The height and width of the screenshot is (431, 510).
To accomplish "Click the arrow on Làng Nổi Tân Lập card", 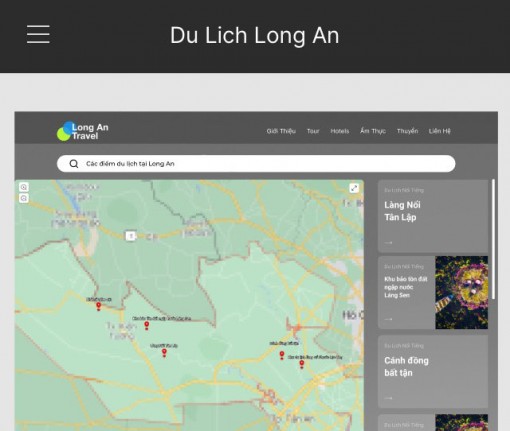I will [388, 243].
